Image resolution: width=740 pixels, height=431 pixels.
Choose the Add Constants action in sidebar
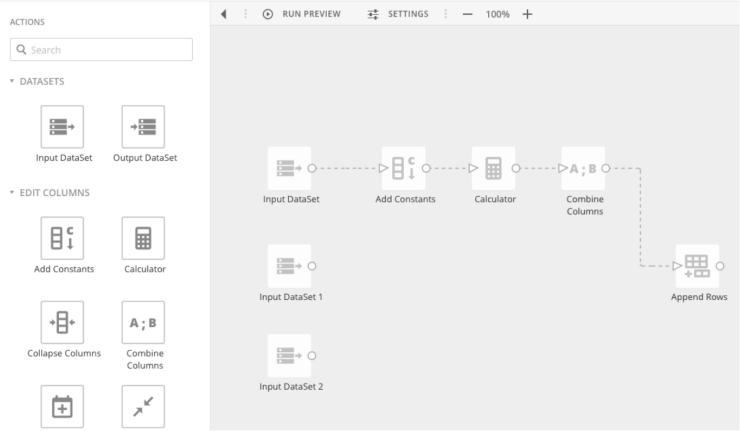coord(62,238)
